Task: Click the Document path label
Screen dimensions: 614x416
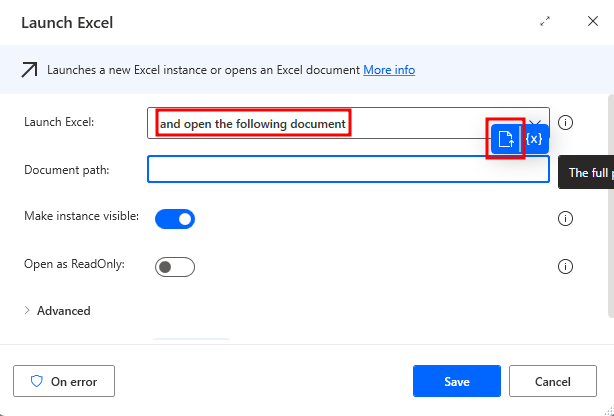Action: 67,170
